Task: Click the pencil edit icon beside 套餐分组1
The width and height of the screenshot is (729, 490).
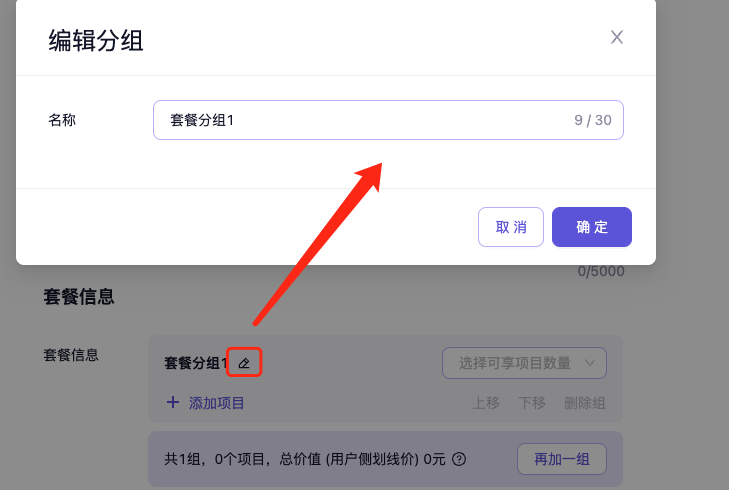Action: (x=244, y=363)
